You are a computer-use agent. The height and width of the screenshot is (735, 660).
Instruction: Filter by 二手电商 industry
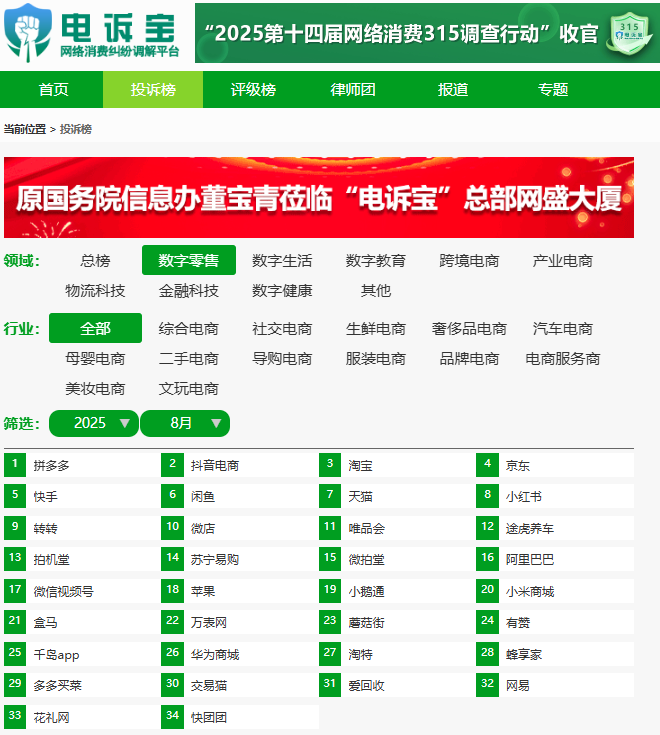188,359
